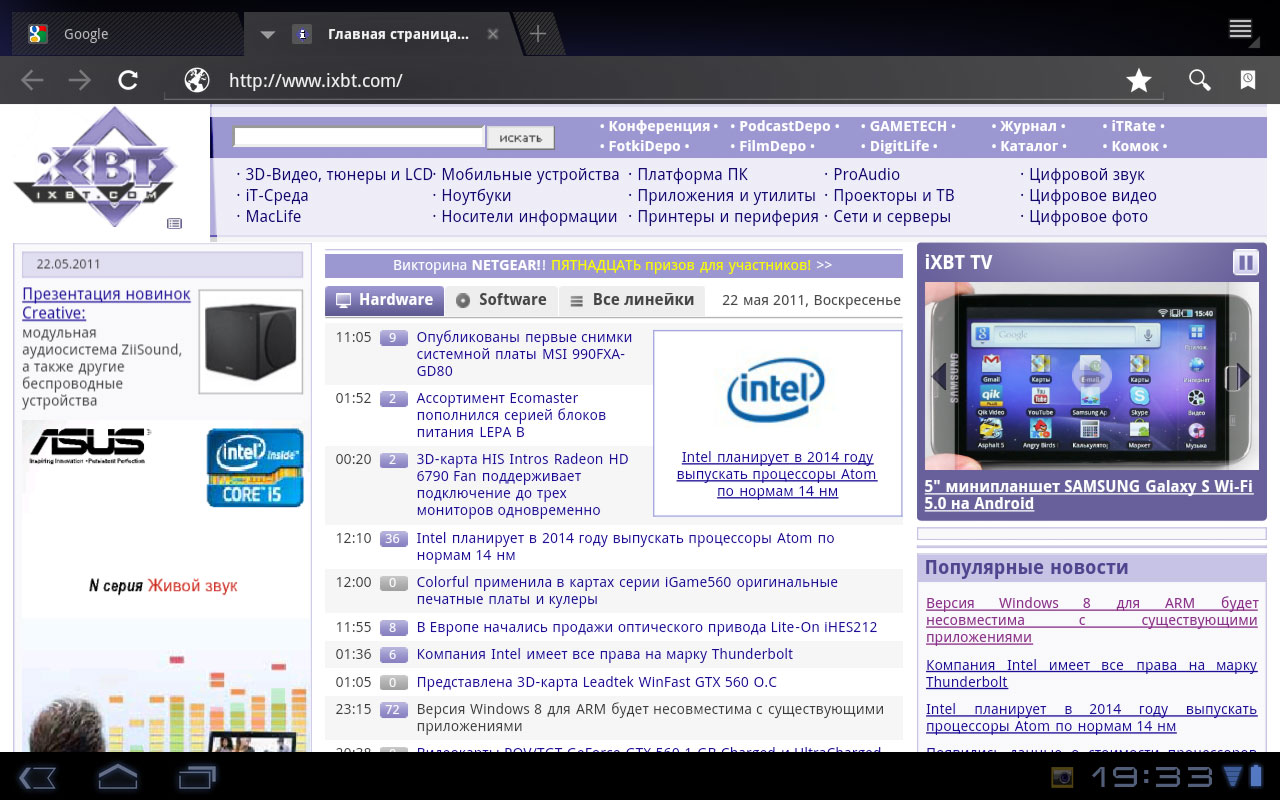Open search with the magnifier icon
The width and height of the screenshot is (1280, 800).
(1199, 81)
